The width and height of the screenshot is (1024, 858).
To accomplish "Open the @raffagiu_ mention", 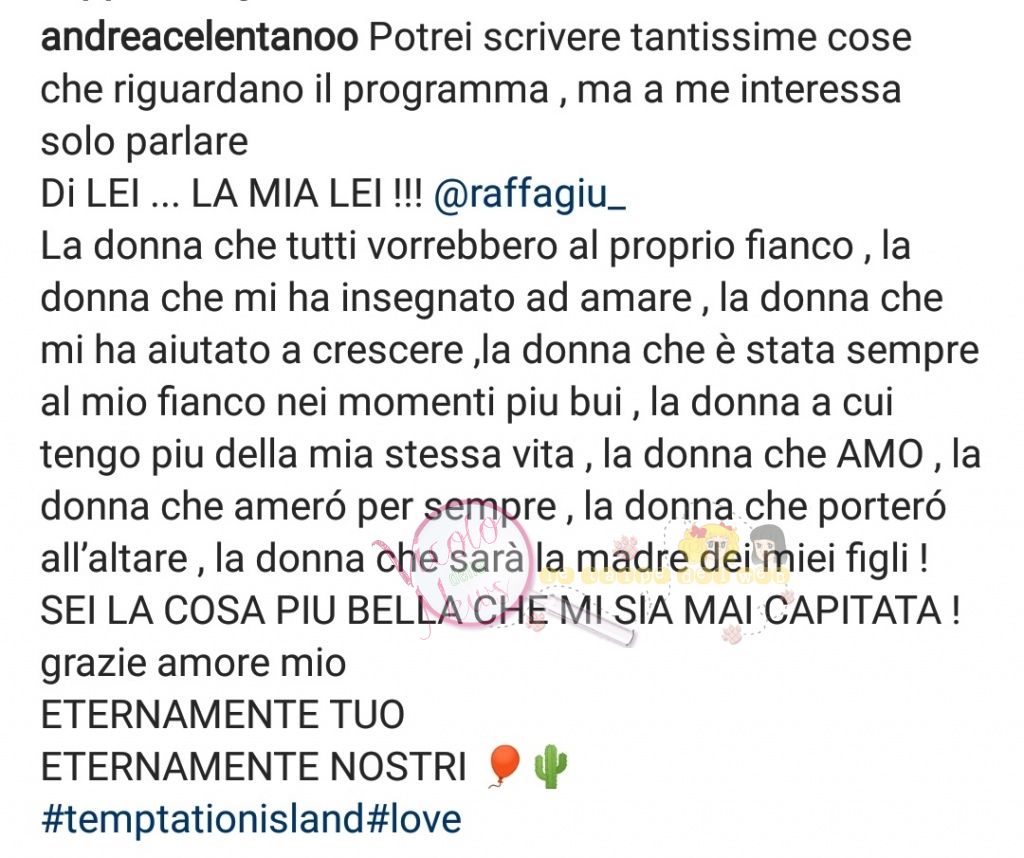I will (530, 195).
